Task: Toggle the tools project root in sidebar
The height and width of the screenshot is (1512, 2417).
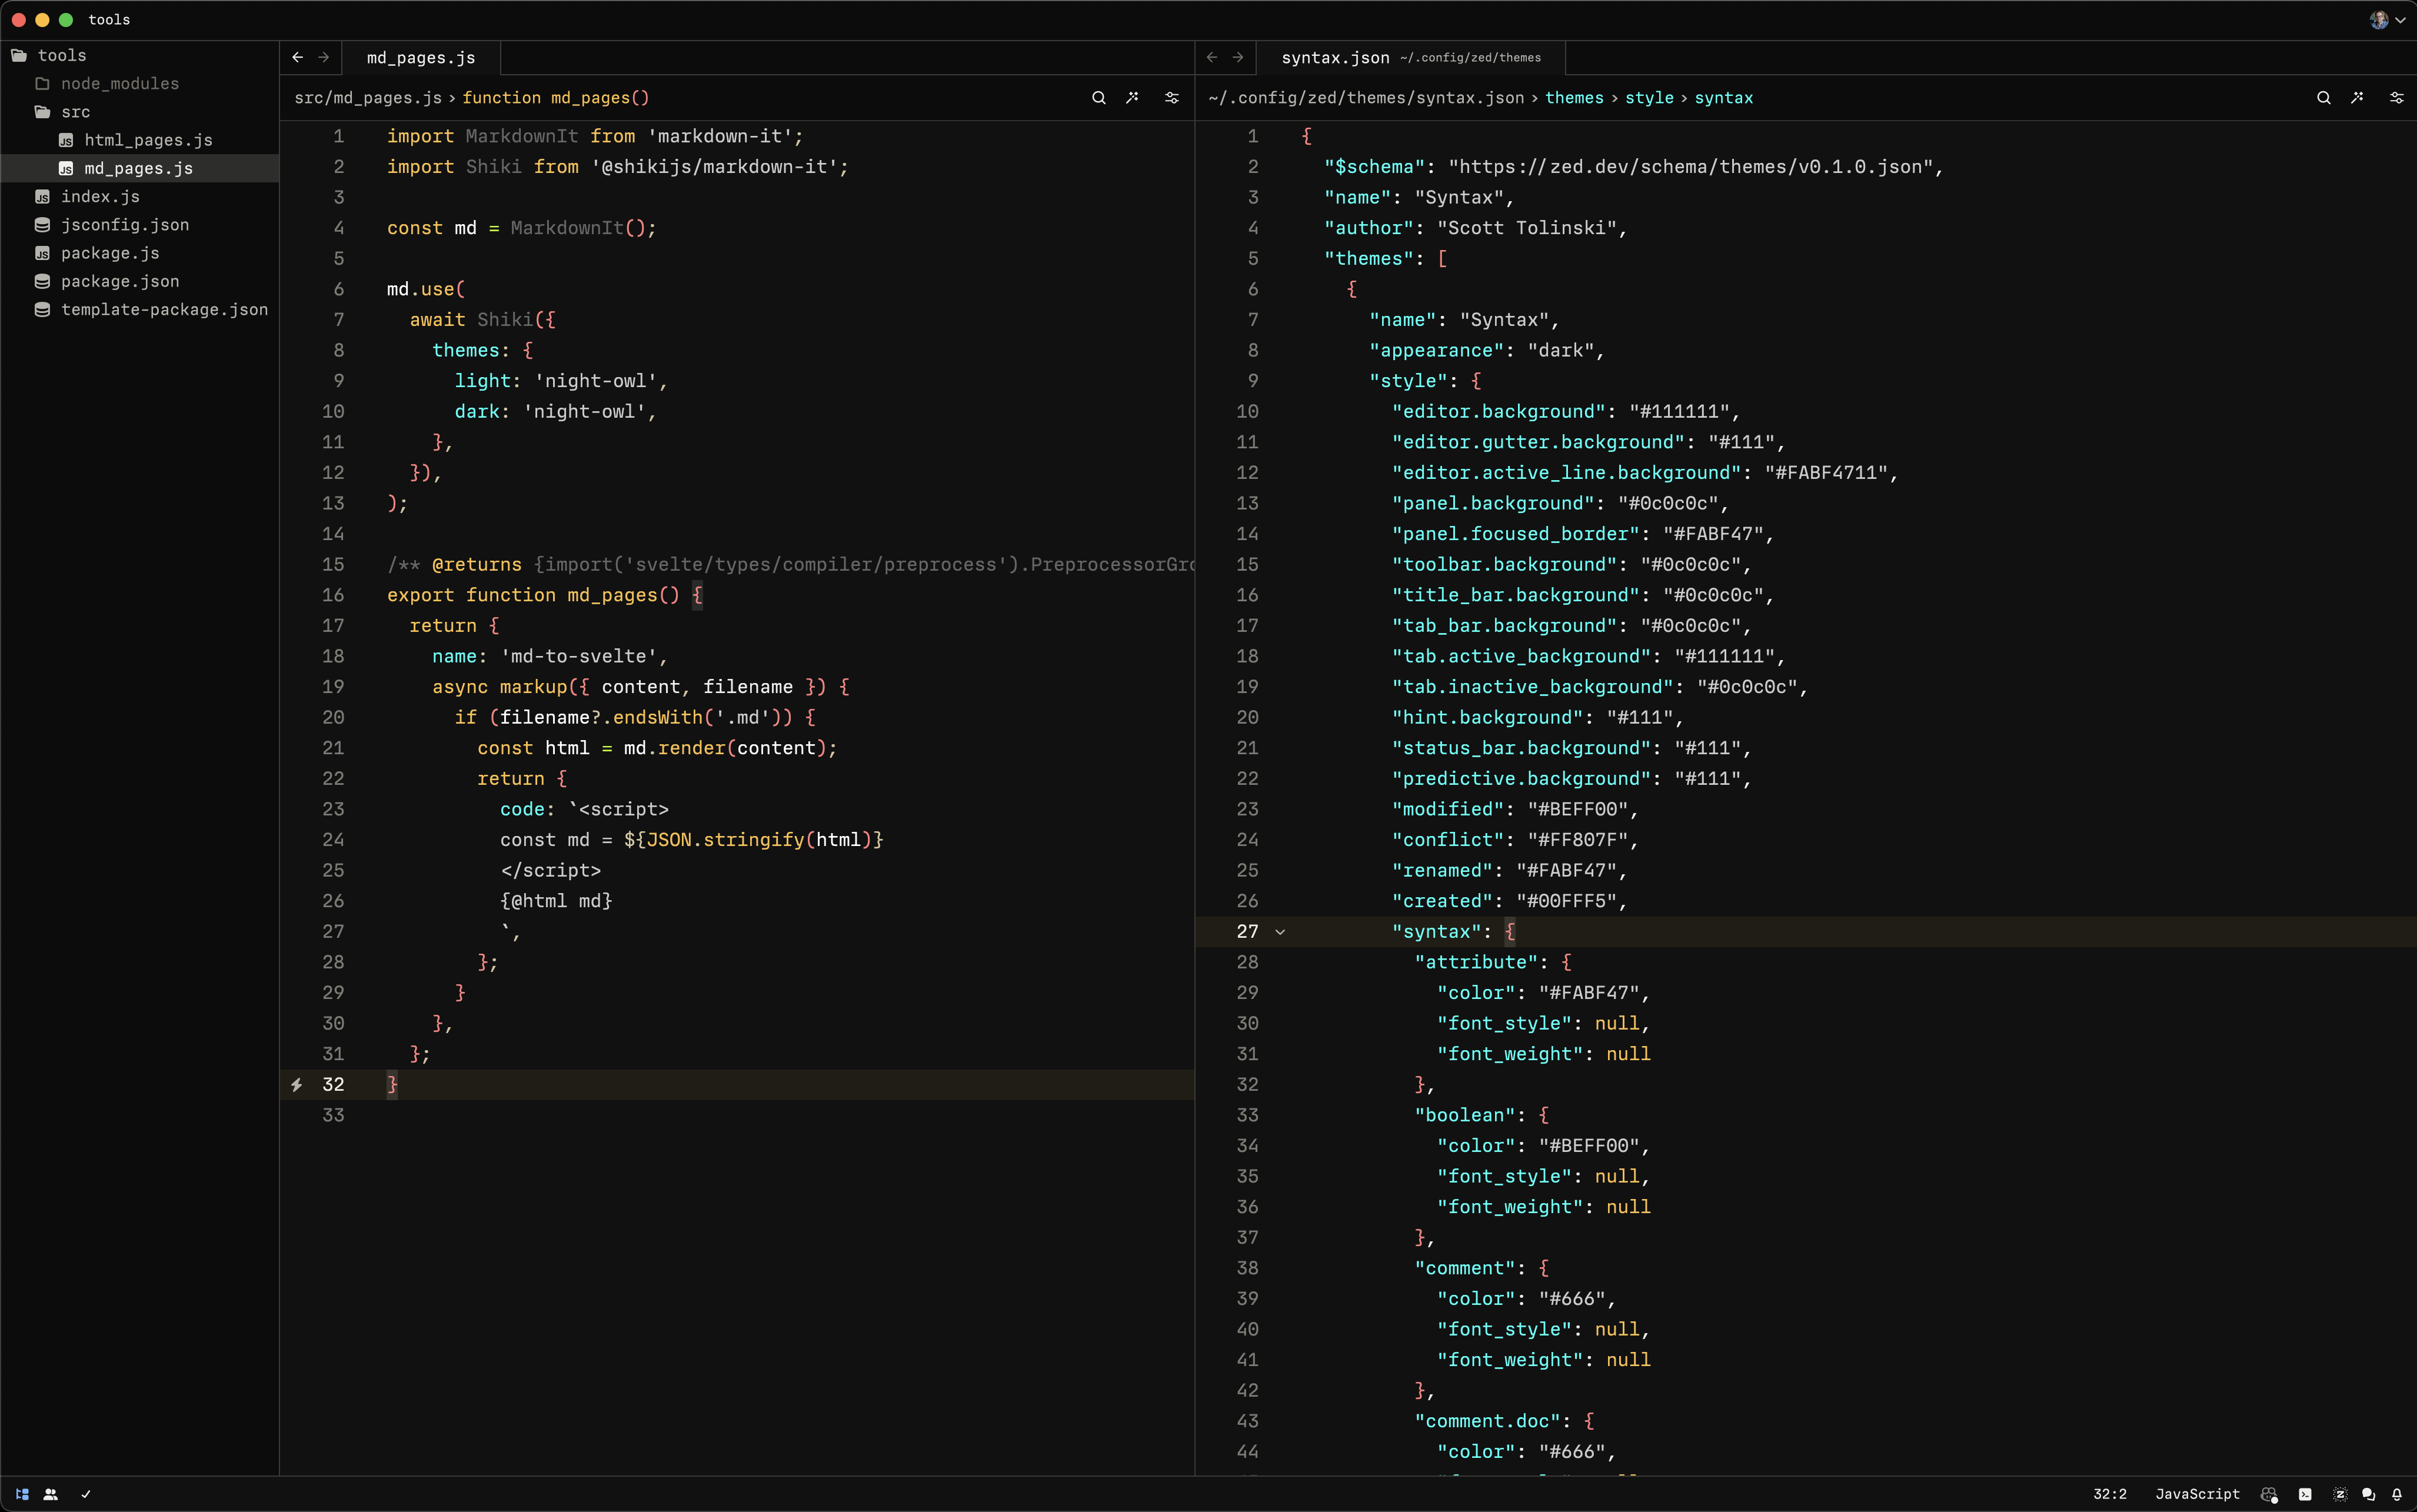Action: (63, 54)
